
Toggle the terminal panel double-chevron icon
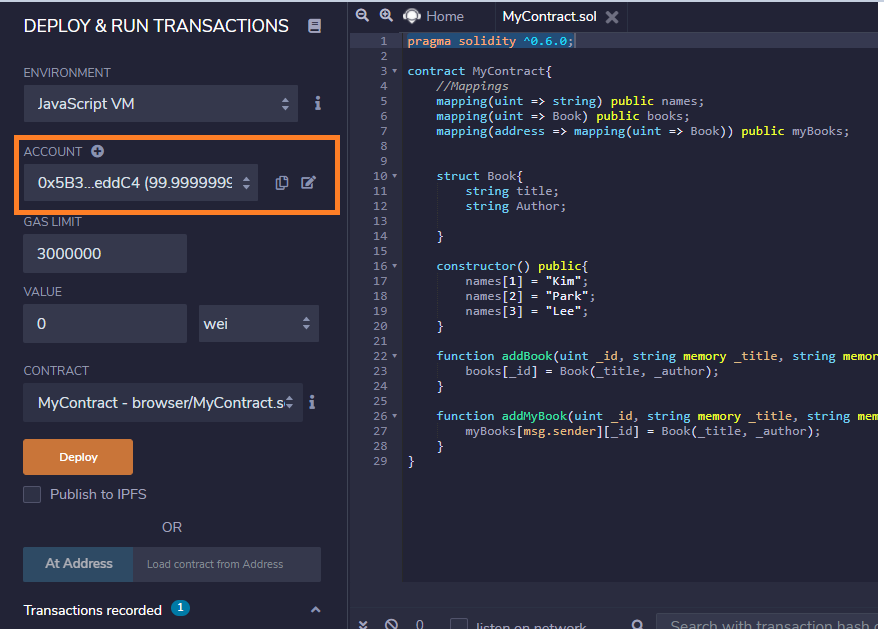coord(363,624)
